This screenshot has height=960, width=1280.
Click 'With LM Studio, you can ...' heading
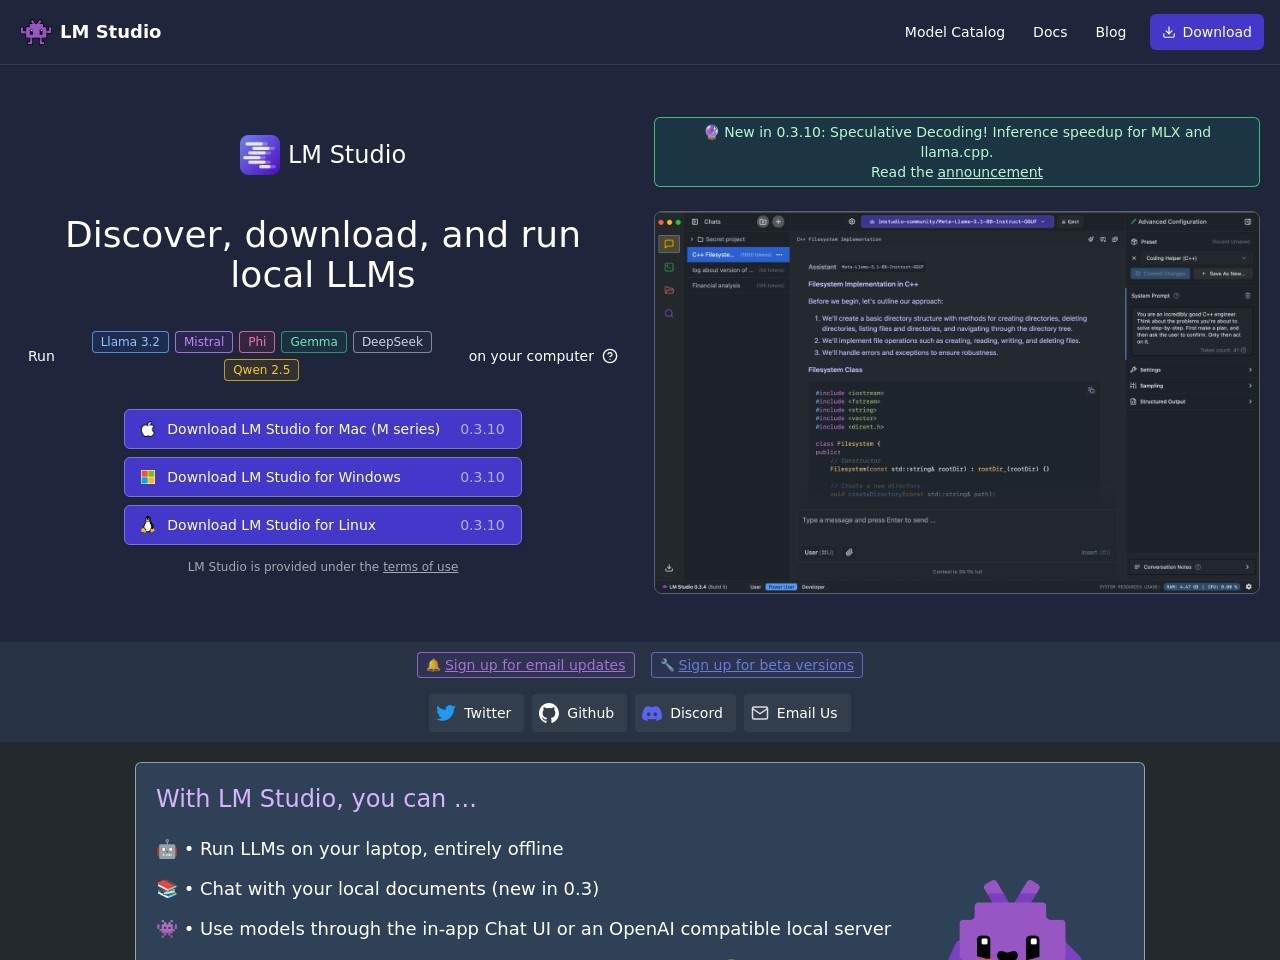(x=316, y=798)
